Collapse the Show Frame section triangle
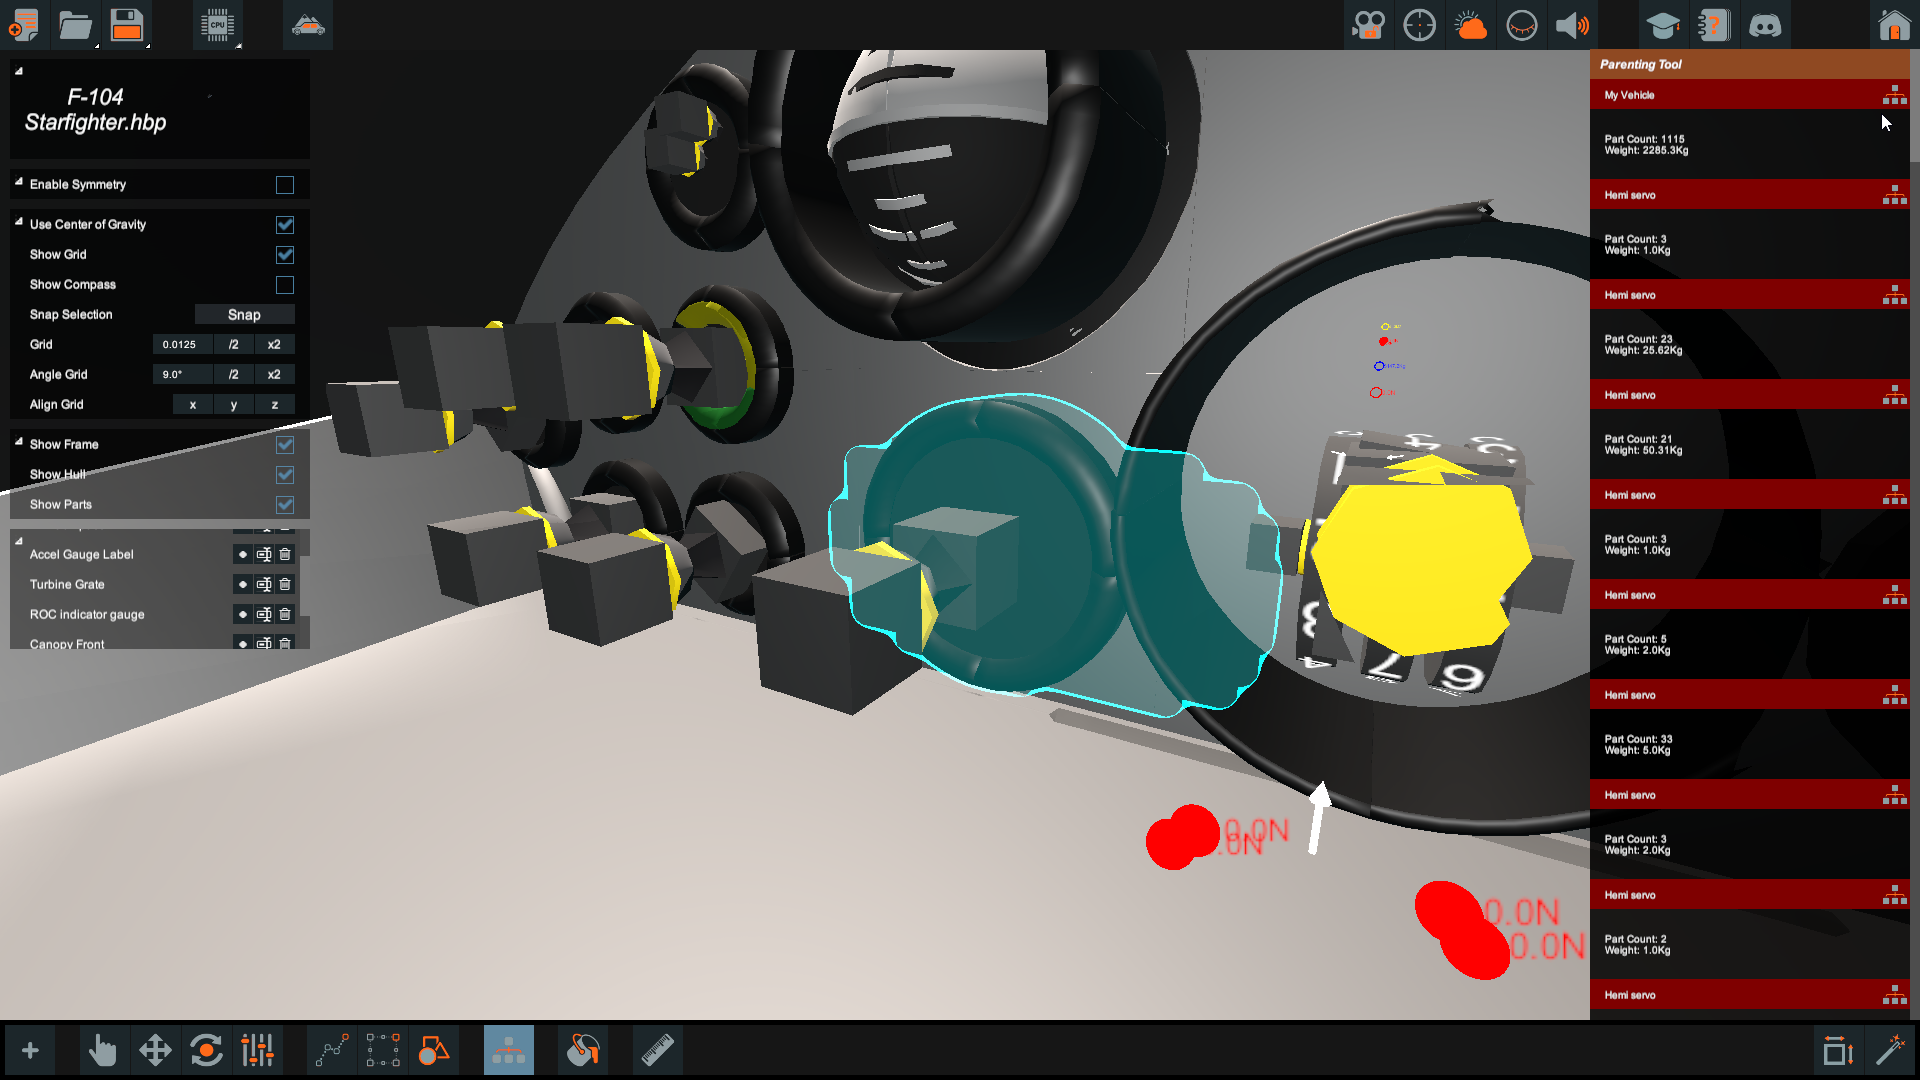The width and height of the screenshot is (1920, 1080). point(19,441)
